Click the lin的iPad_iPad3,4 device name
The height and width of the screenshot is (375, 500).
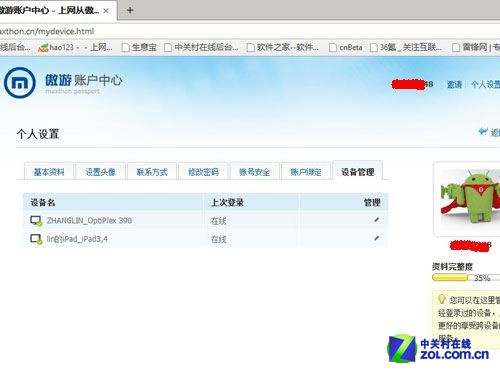(77, 239)
